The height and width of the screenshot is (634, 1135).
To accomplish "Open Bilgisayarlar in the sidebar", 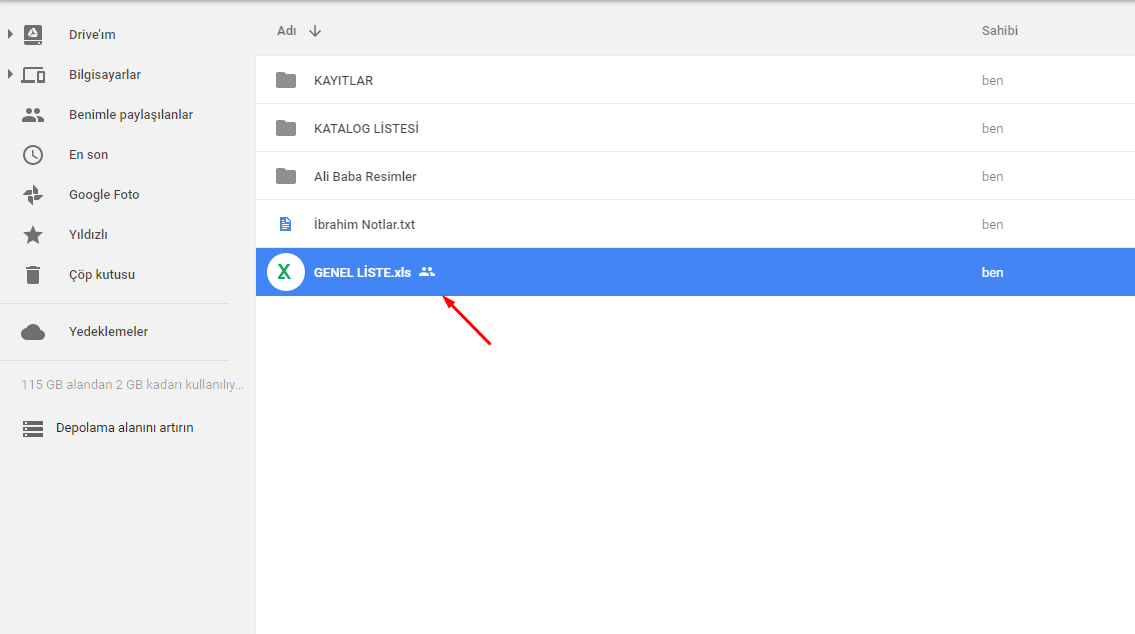I will (x=105, y=75).
